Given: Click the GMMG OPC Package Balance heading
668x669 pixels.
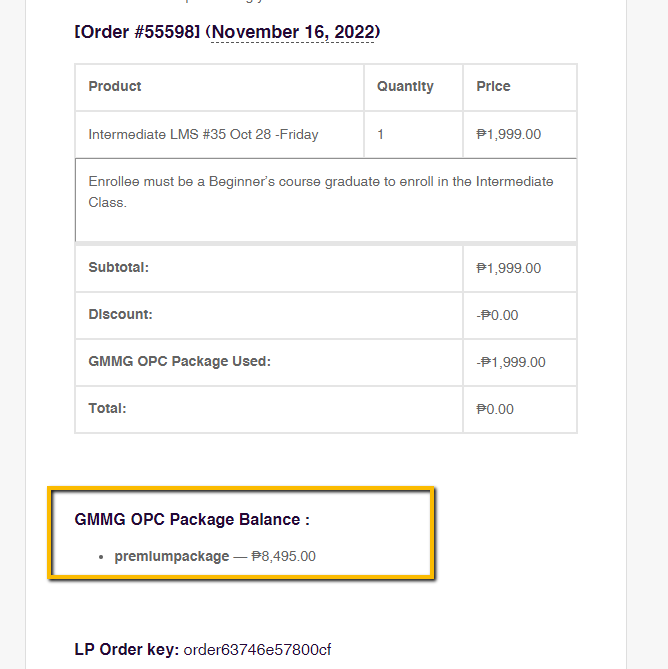Looking at the screenshot, I should pyautogui.click(x=192, y=520).
